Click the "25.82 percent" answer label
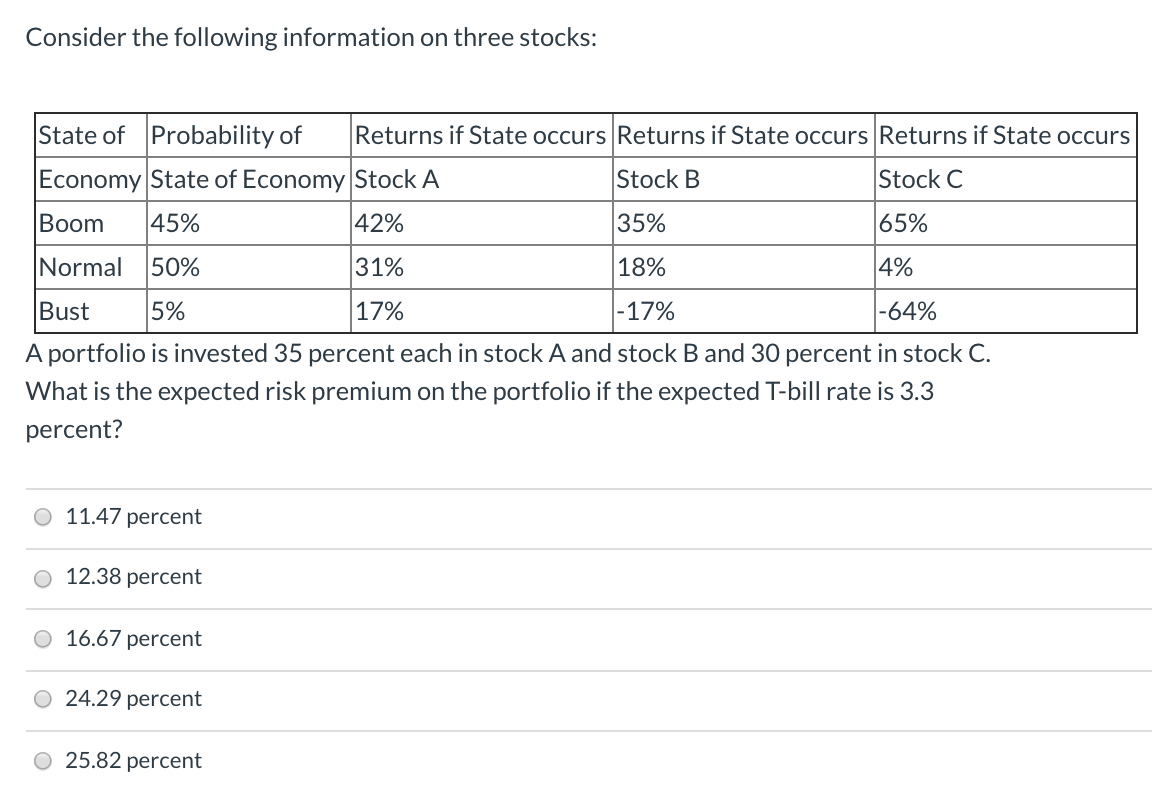The image size is (1168, 798). click(x=133, y=760)
